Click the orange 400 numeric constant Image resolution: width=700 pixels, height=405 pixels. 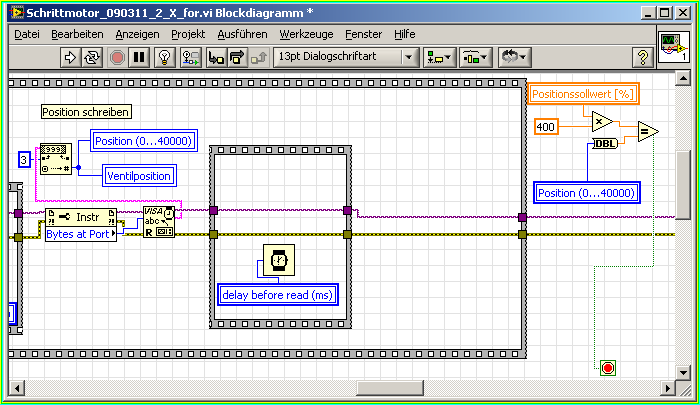tap(546, 127)
